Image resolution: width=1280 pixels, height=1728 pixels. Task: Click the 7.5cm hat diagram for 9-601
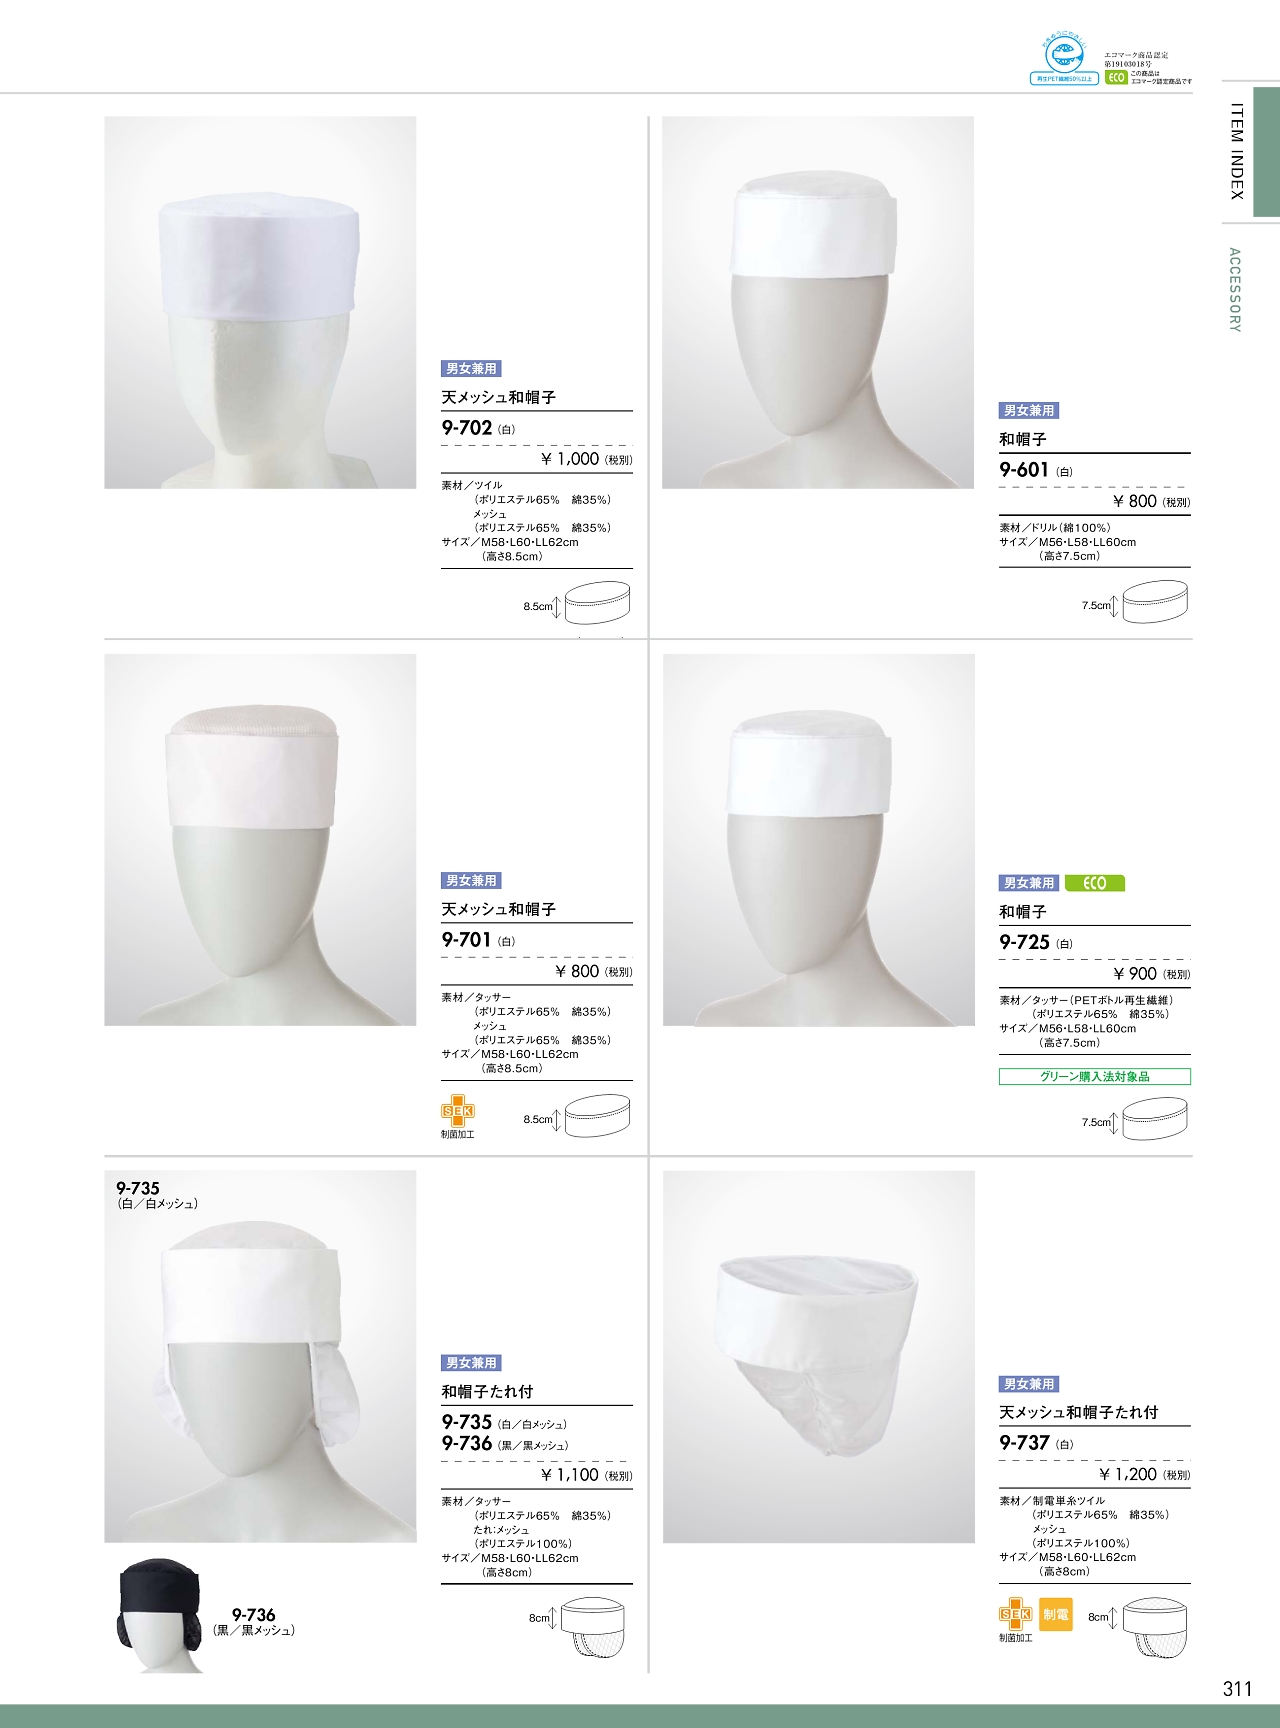point(1156,603)
